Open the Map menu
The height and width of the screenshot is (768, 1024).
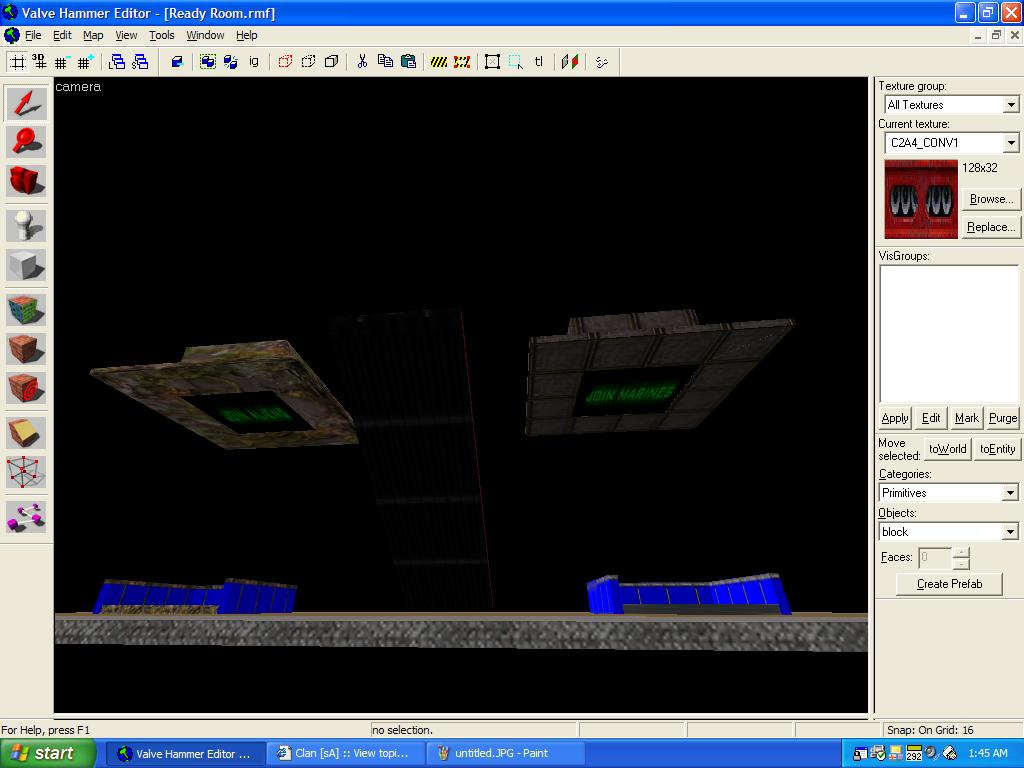[93, 35]
